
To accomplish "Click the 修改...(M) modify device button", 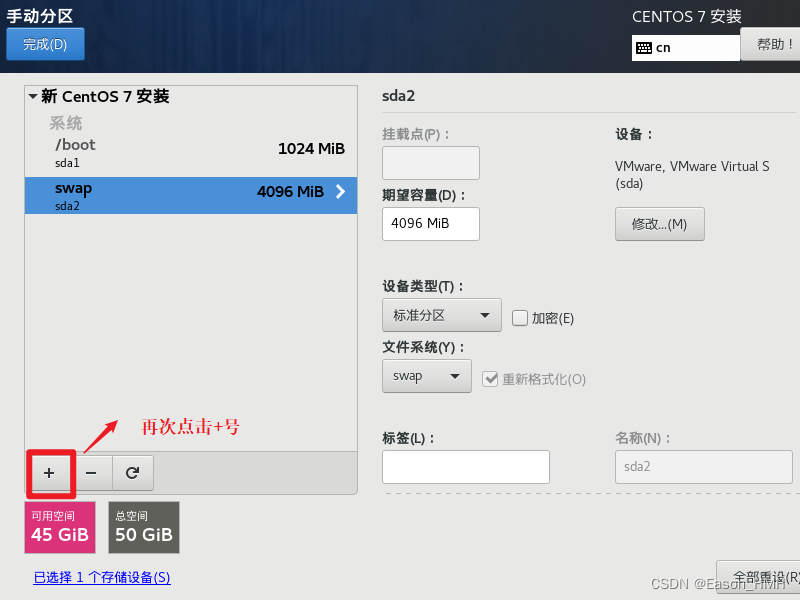I will pyautogui.click(x=660, y=224).
